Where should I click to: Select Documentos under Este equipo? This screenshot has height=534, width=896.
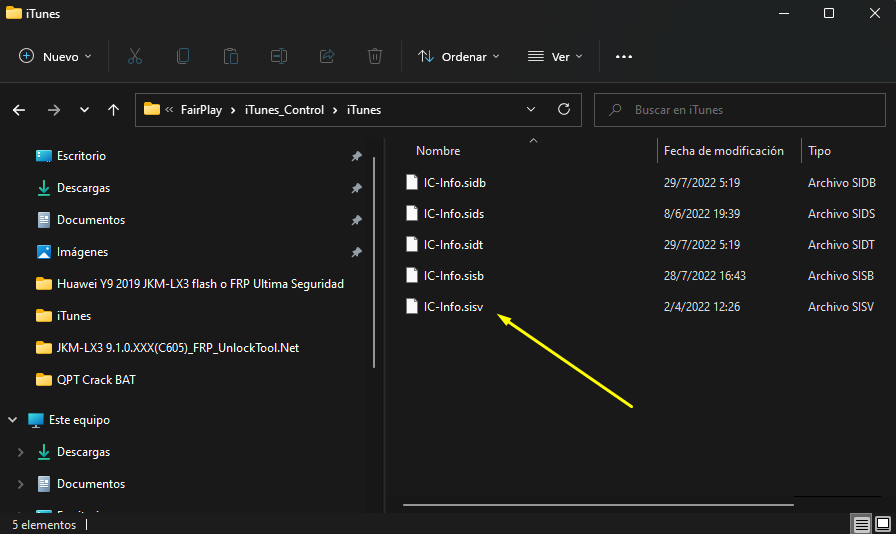[x=90, y=484]
